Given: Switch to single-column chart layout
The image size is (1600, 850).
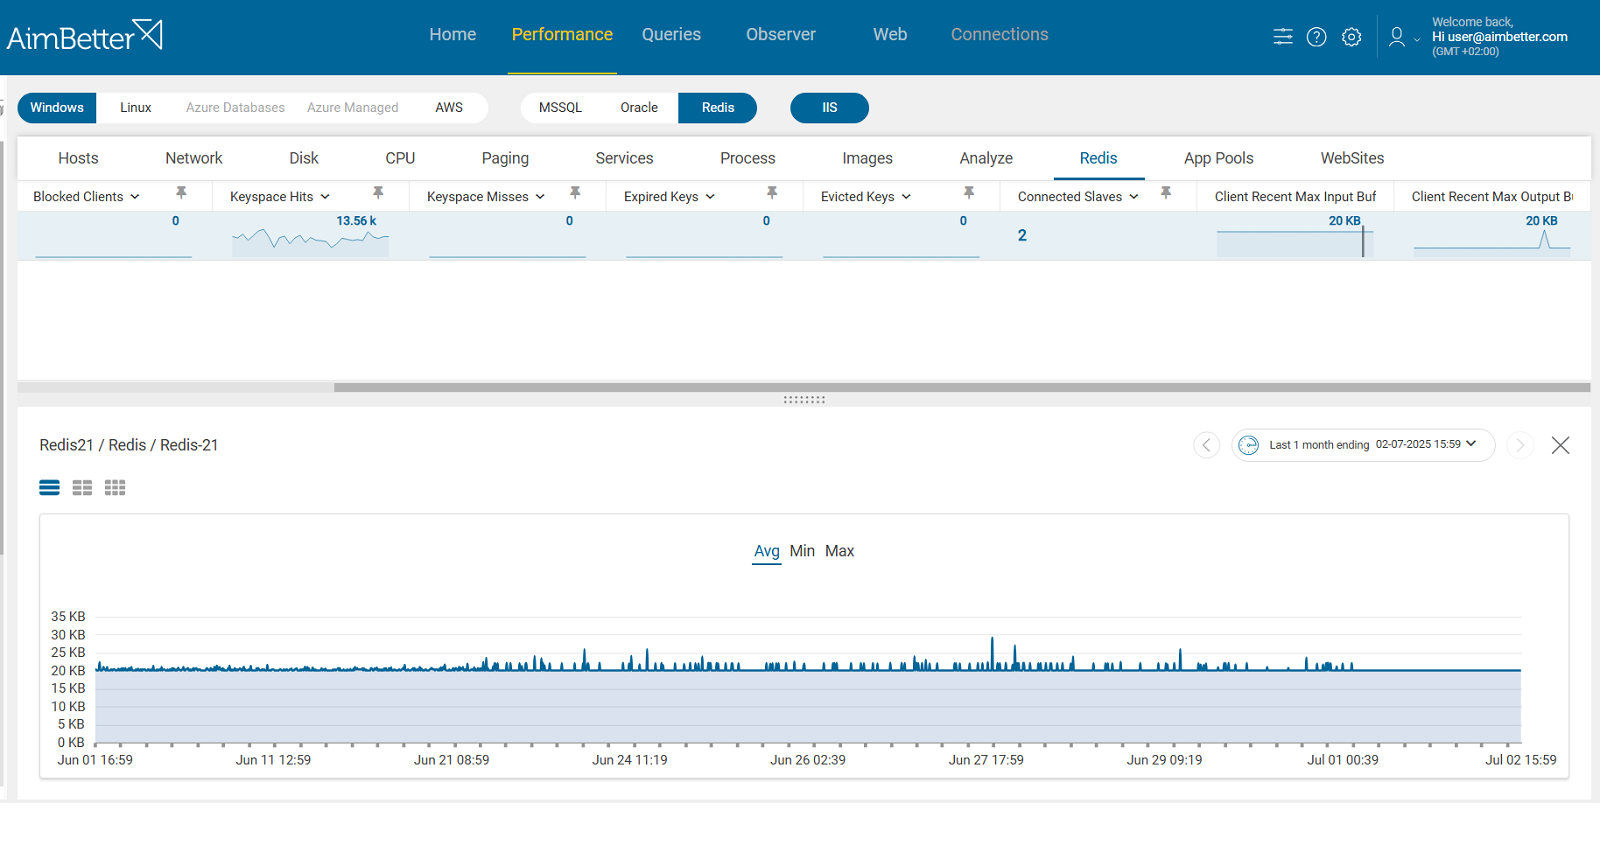Looking at the screenshot, I should [x=49, y=488].
